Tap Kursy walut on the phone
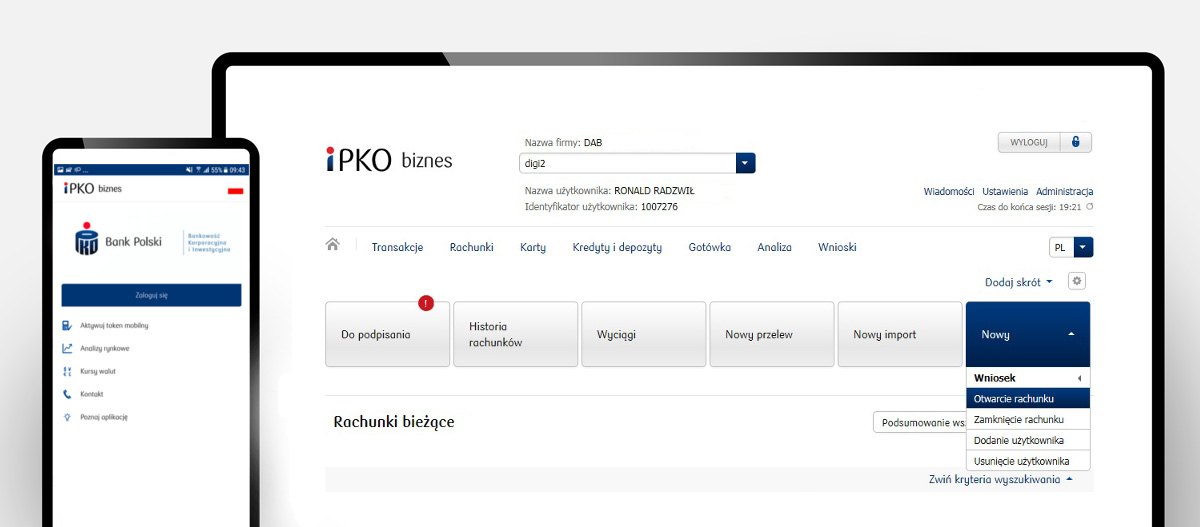Image resolution: width=1200 pixels, height=527 pixels. 98,371
